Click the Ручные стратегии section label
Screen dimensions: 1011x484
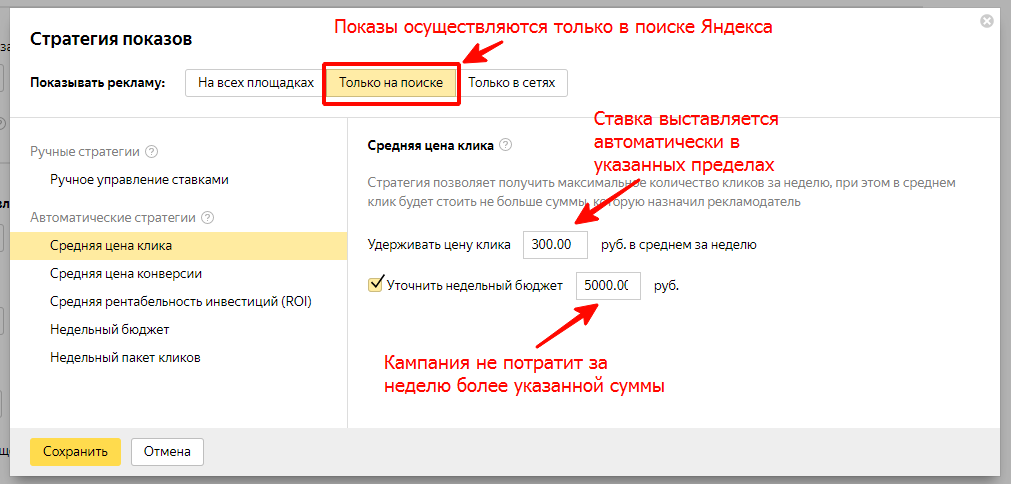coord(85,152)
